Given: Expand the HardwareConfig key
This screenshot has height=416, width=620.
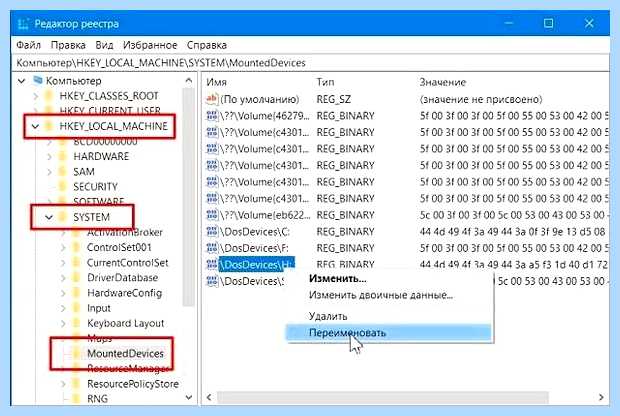Looking at the screenshot, I should point(63,293).
